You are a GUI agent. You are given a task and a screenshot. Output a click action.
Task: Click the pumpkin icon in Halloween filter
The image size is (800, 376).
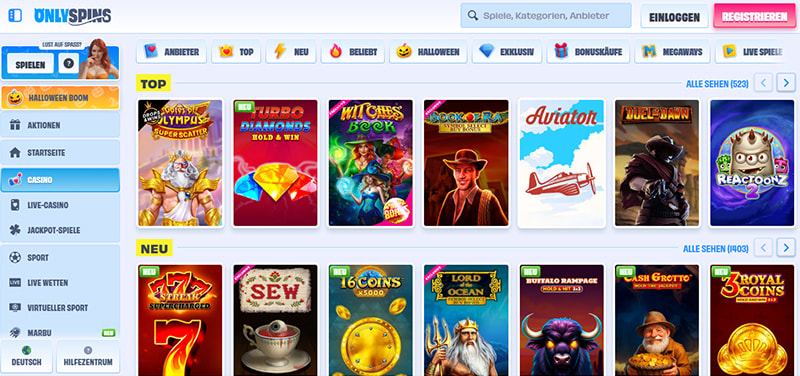tap(404, 52)
